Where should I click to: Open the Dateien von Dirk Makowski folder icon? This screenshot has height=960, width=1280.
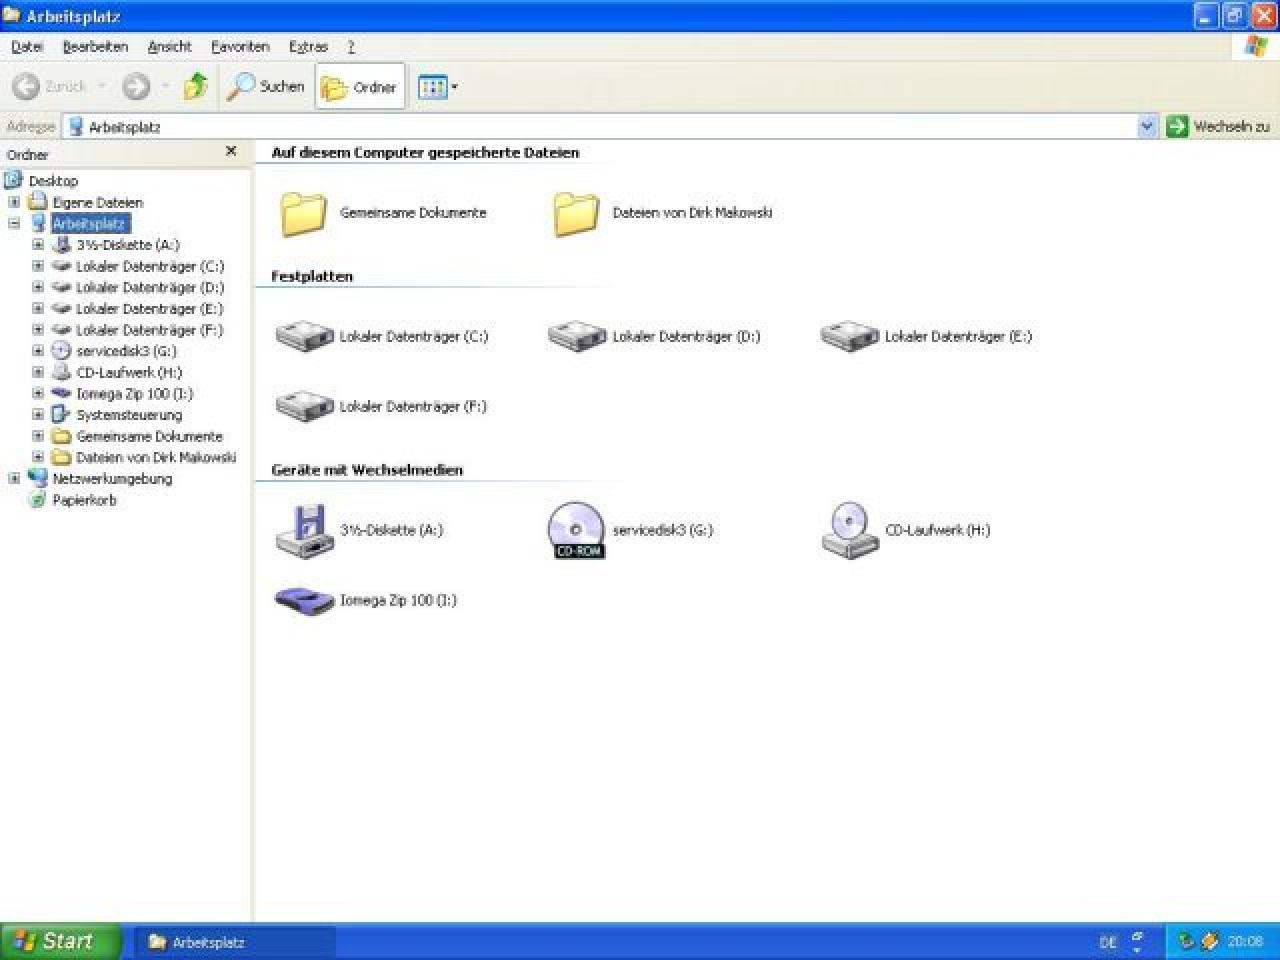point(576,213)
